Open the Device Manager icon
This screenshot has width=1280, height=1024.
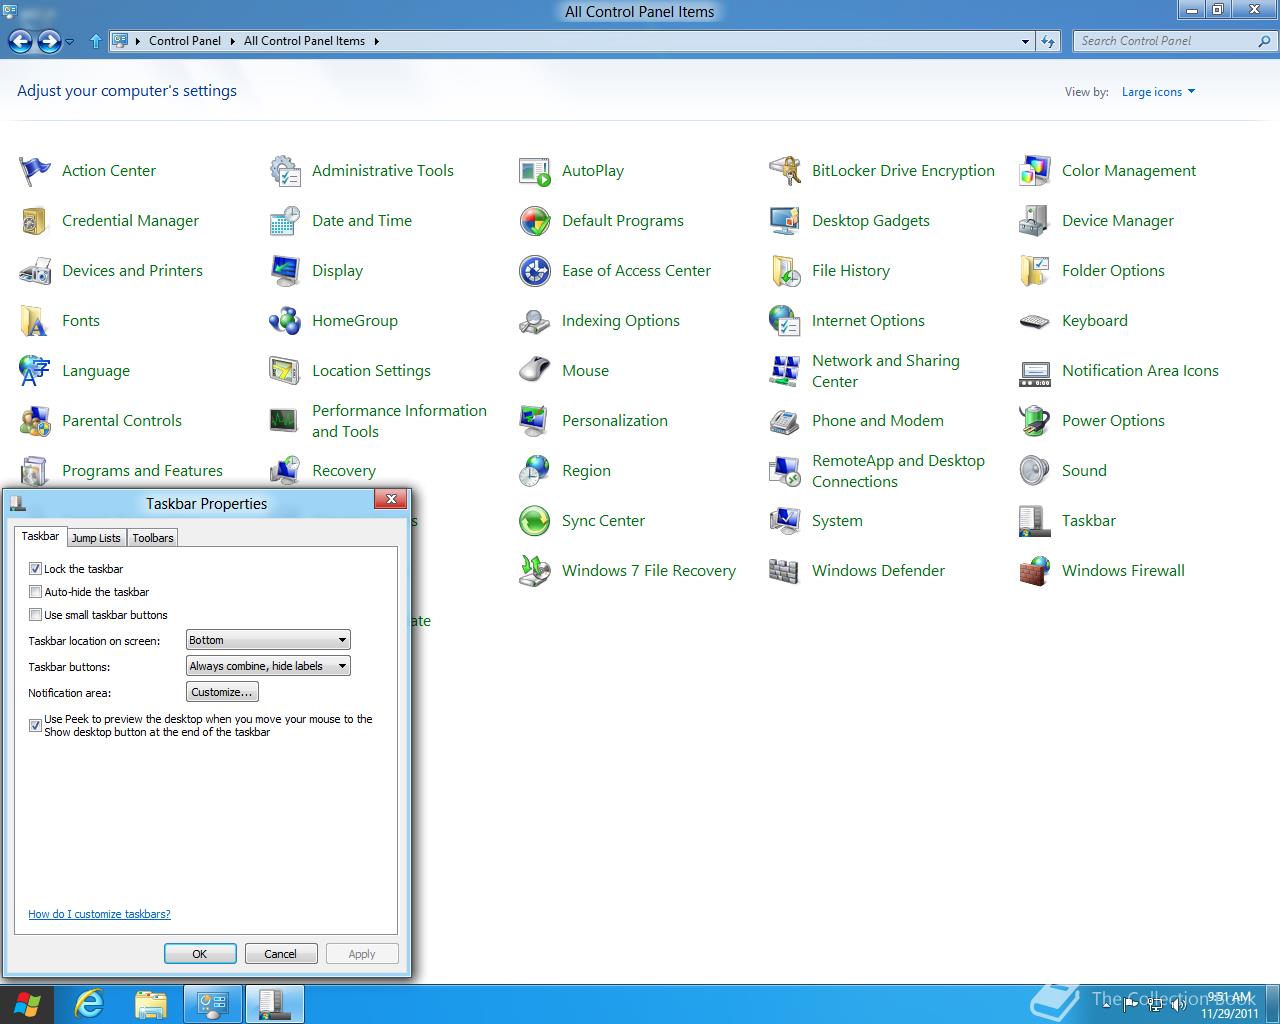[x=1034, y=221]
